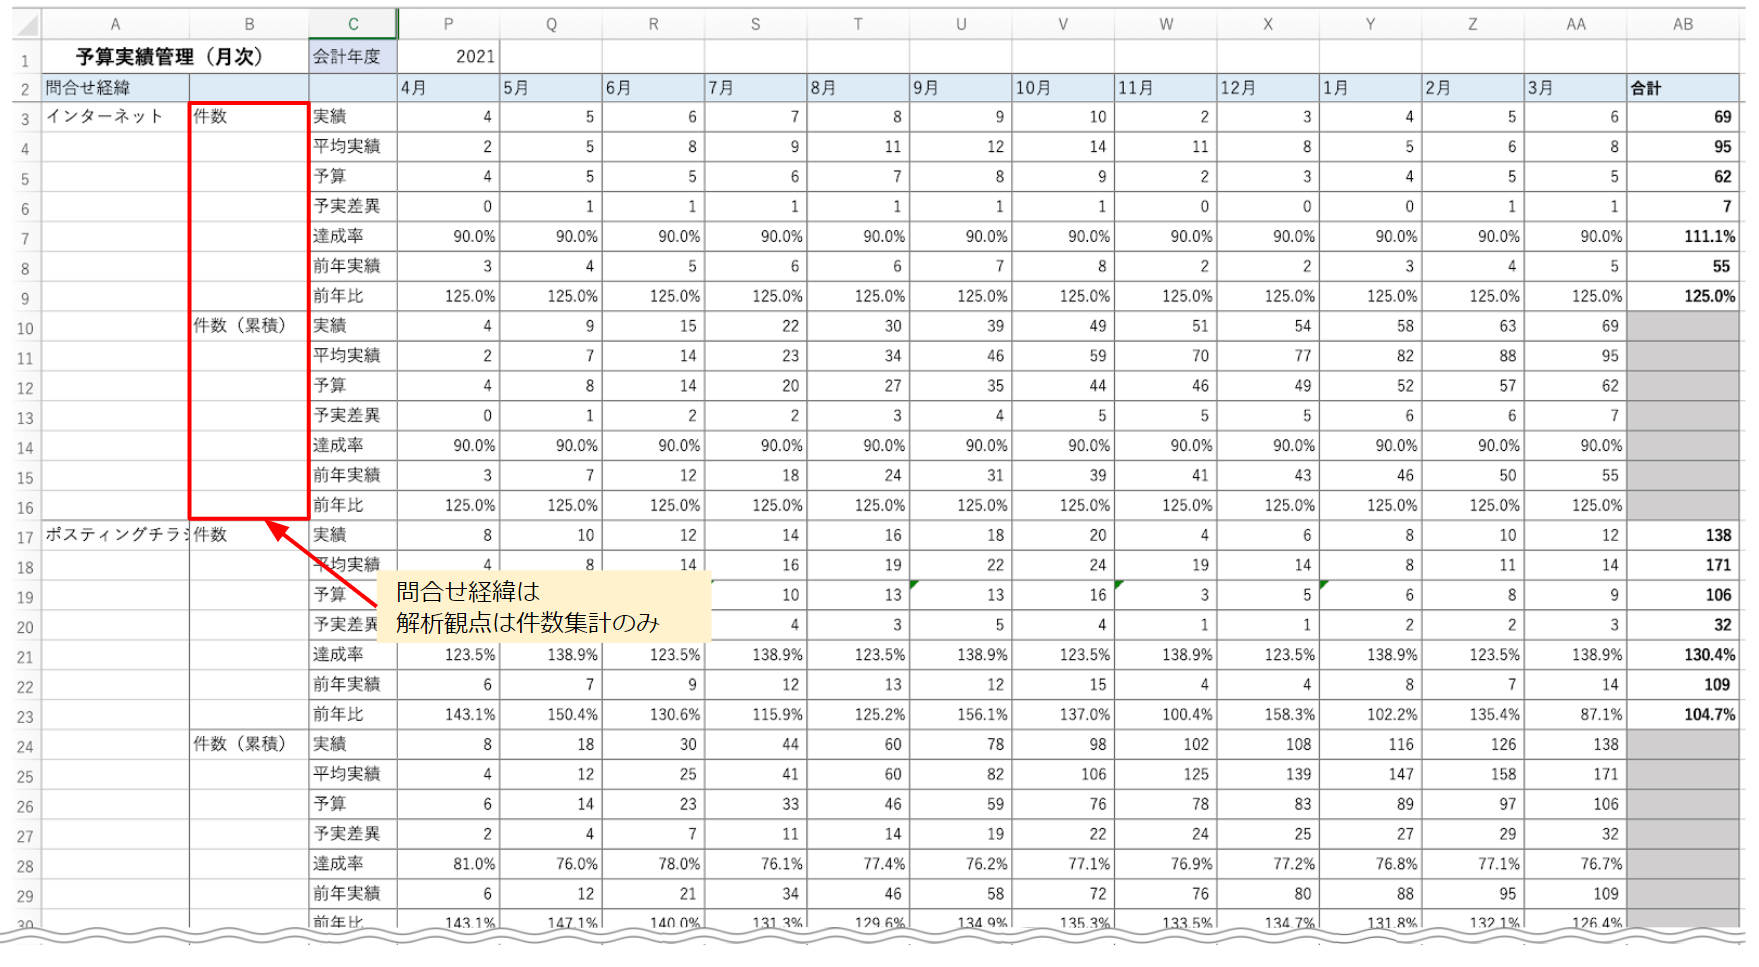Click the first 件数（累積） cell in column B
Image resolution: width=1759 pixels, height=967 pixels.
click(248, 326)
